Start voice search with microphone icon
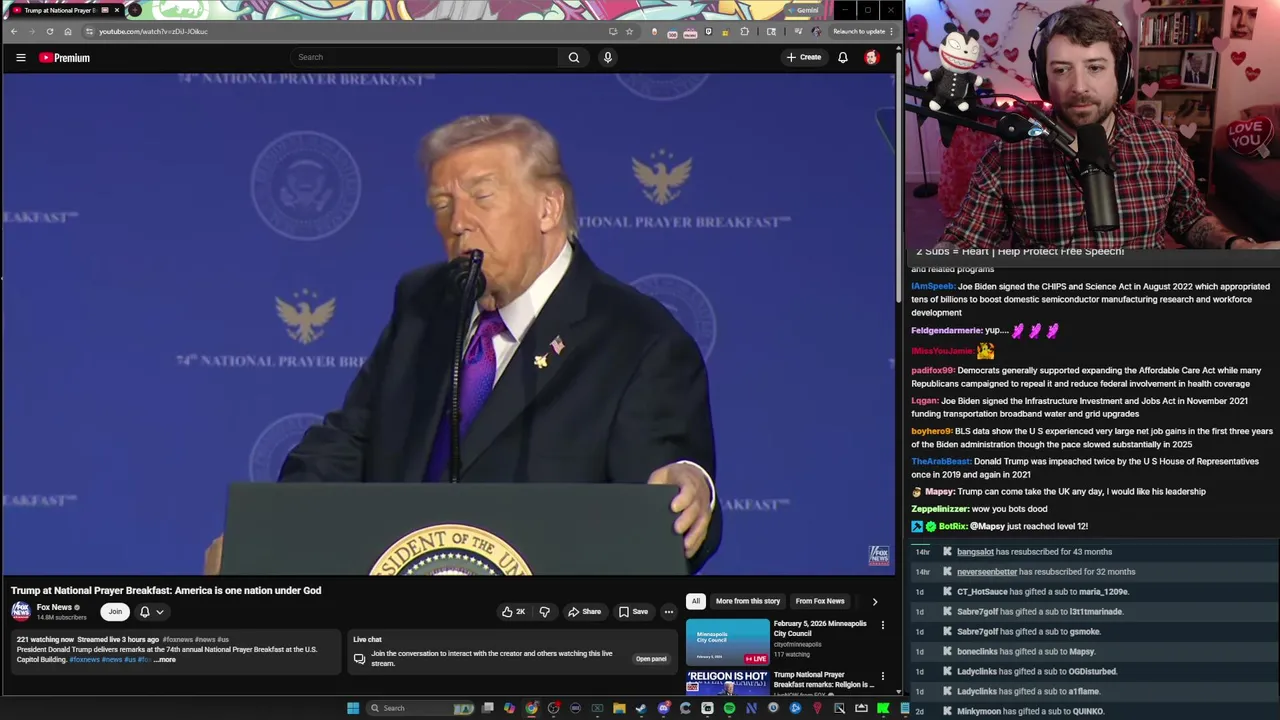Image resolution: width=1280 pixels, height=720 pixels. coord(607,57)
